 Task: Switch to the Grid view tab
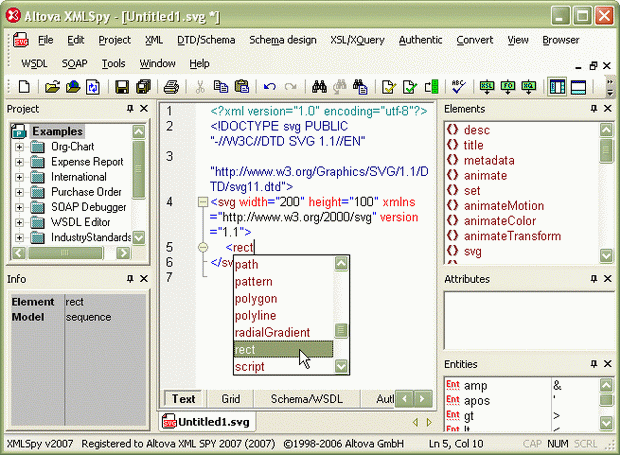click(x=230, y=399)
